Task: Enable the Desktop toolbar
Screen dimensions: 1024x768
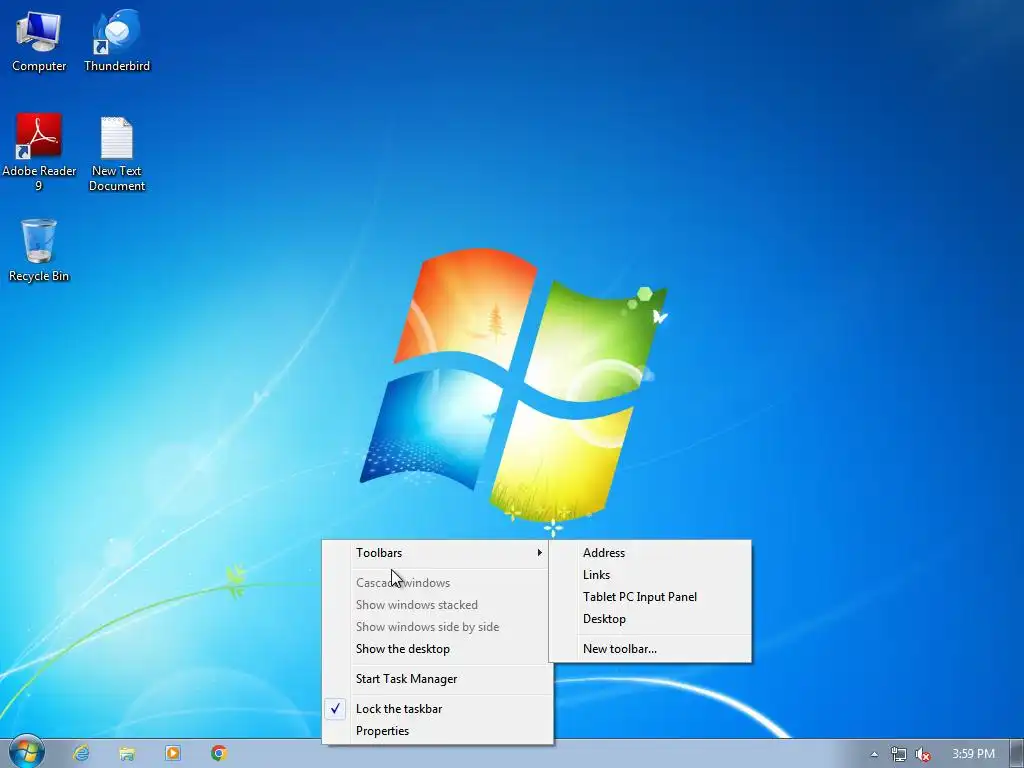Action: click(x=650, y=618)
